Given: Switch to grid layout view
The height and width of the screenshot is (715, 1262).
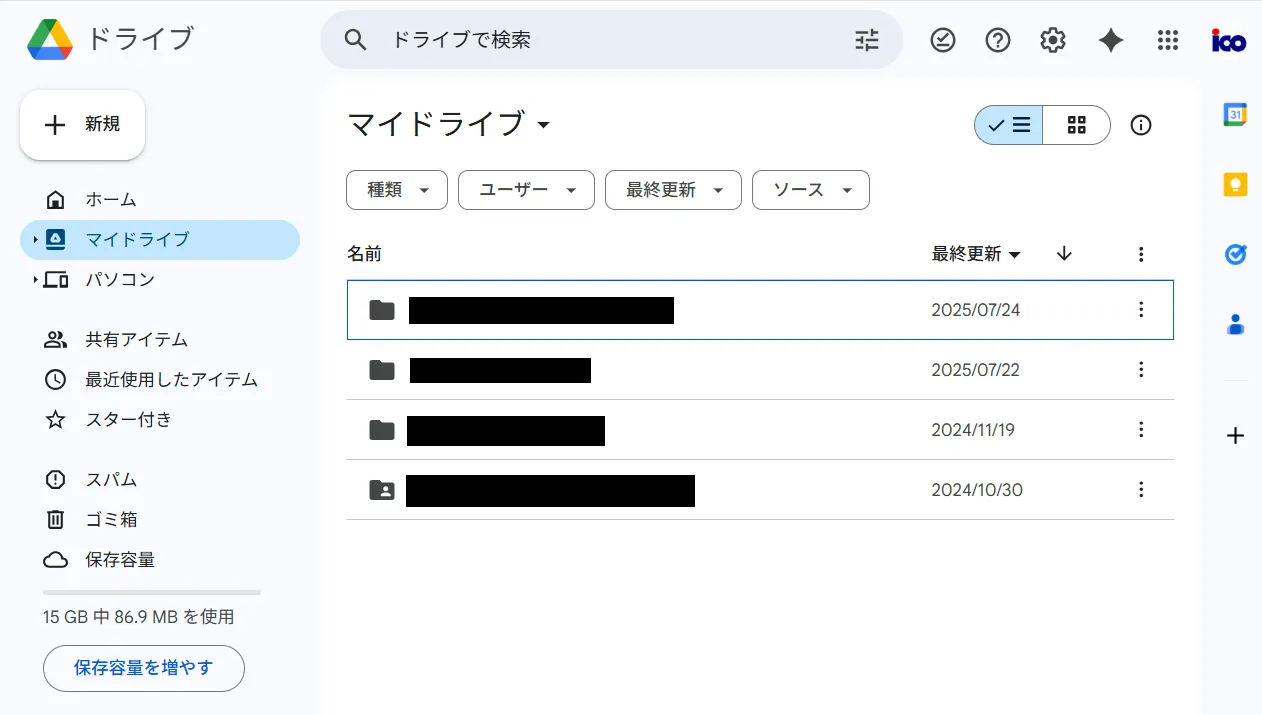Looking at the screenshot, I should [1076, 125].
